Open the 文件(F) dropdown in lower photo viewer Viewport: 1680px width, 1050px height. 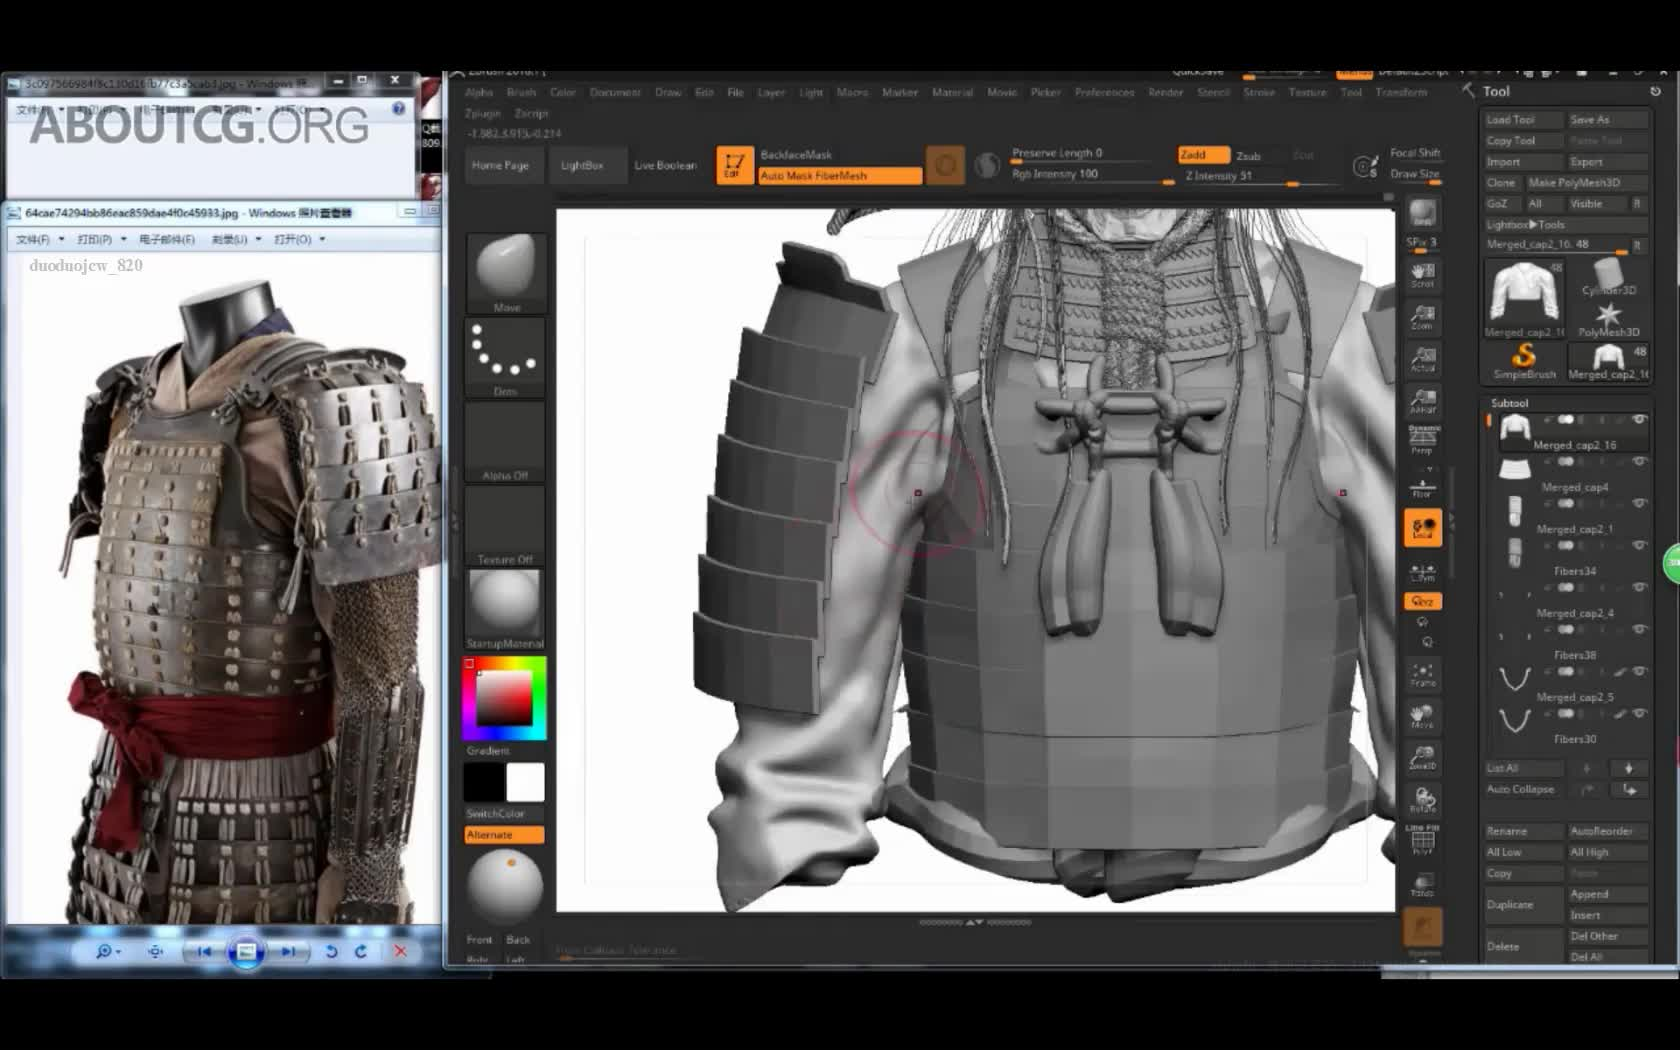(x=39, y=239)
